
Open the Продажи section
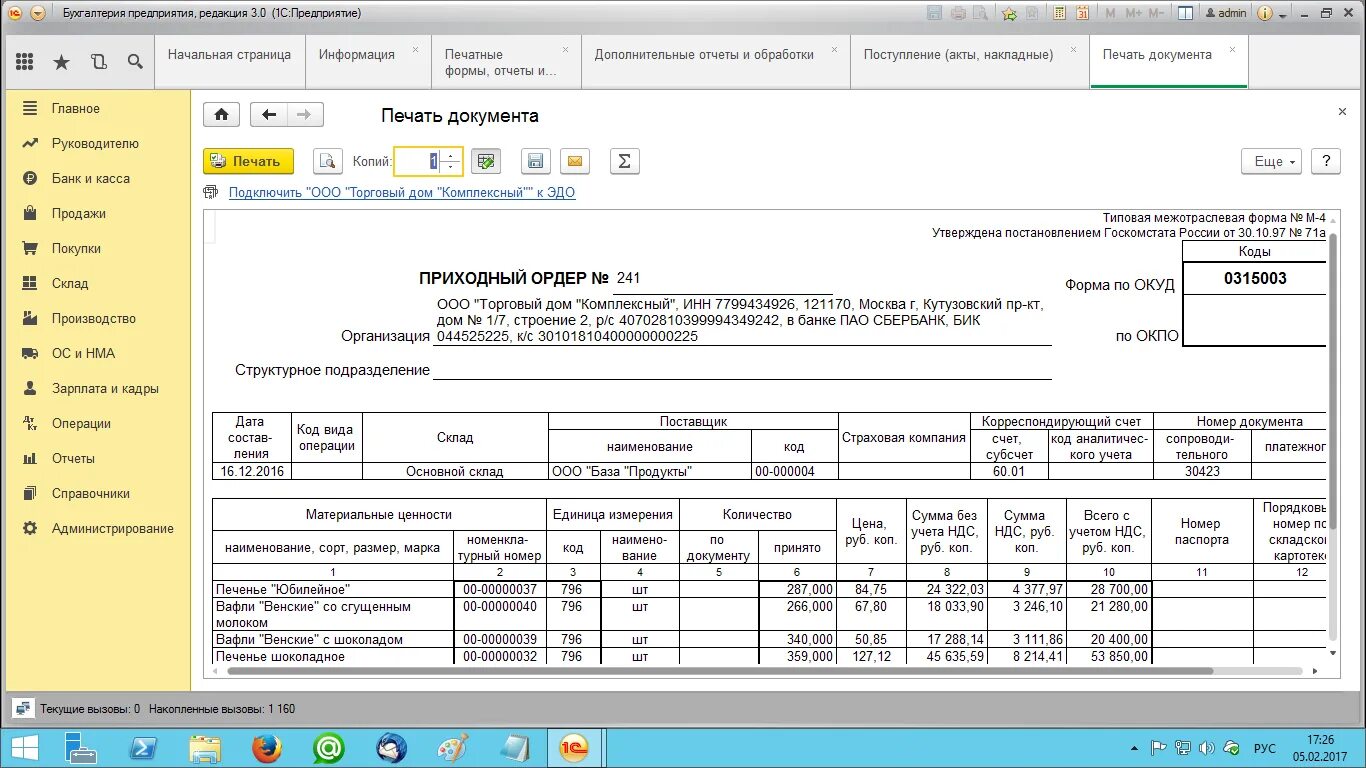[96, 213]
